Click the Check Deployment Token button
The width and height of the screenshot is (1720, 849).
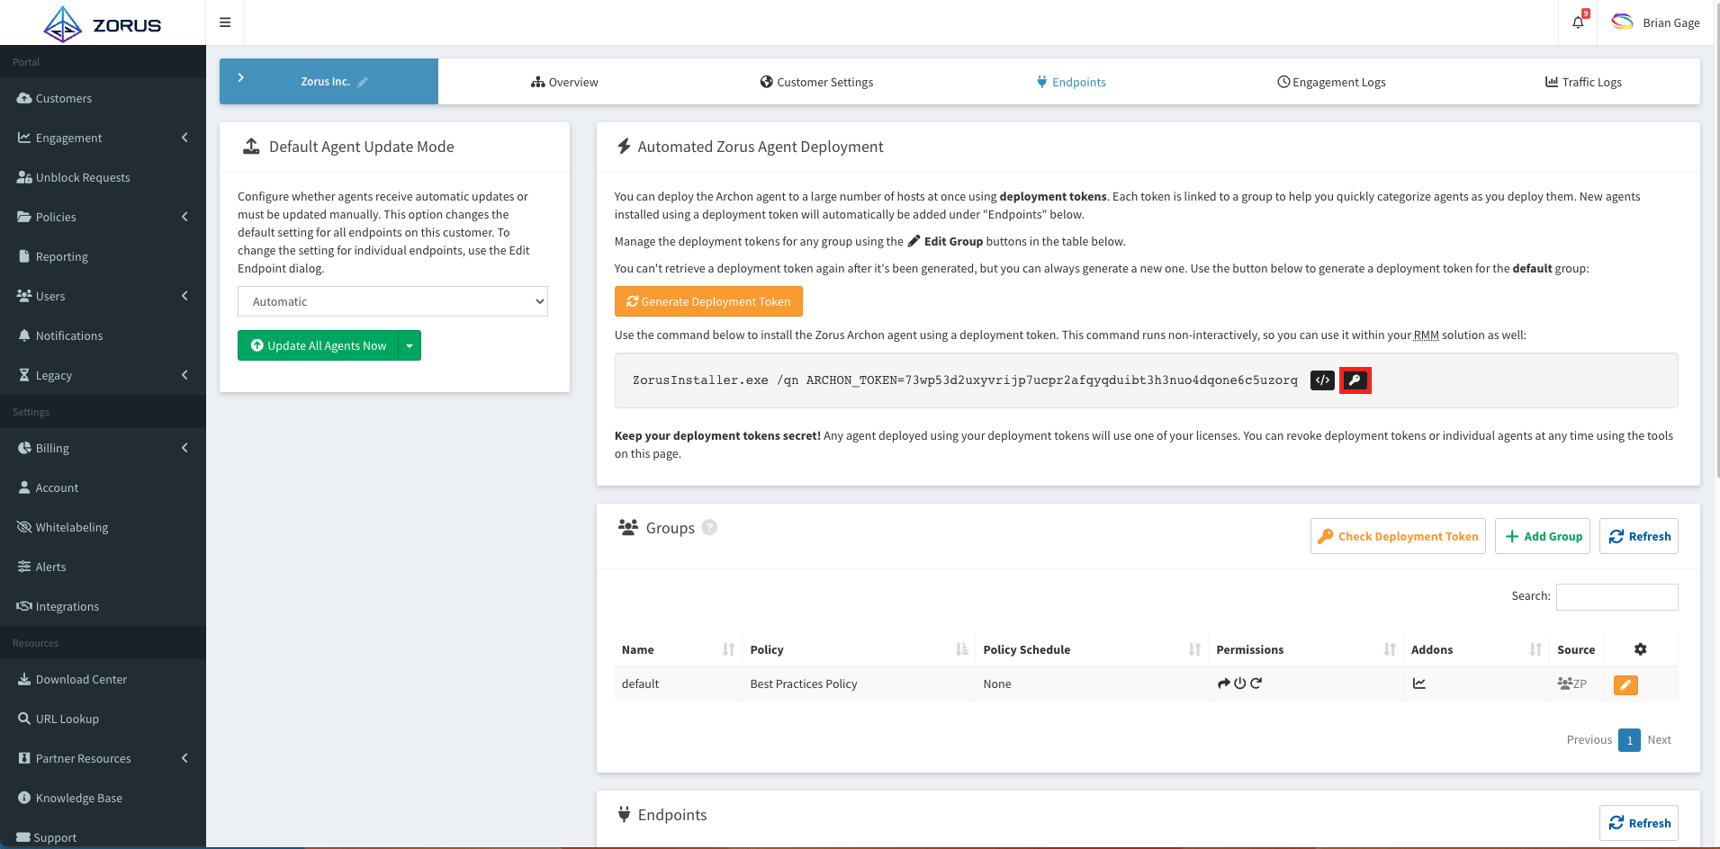pos(1397,536)
